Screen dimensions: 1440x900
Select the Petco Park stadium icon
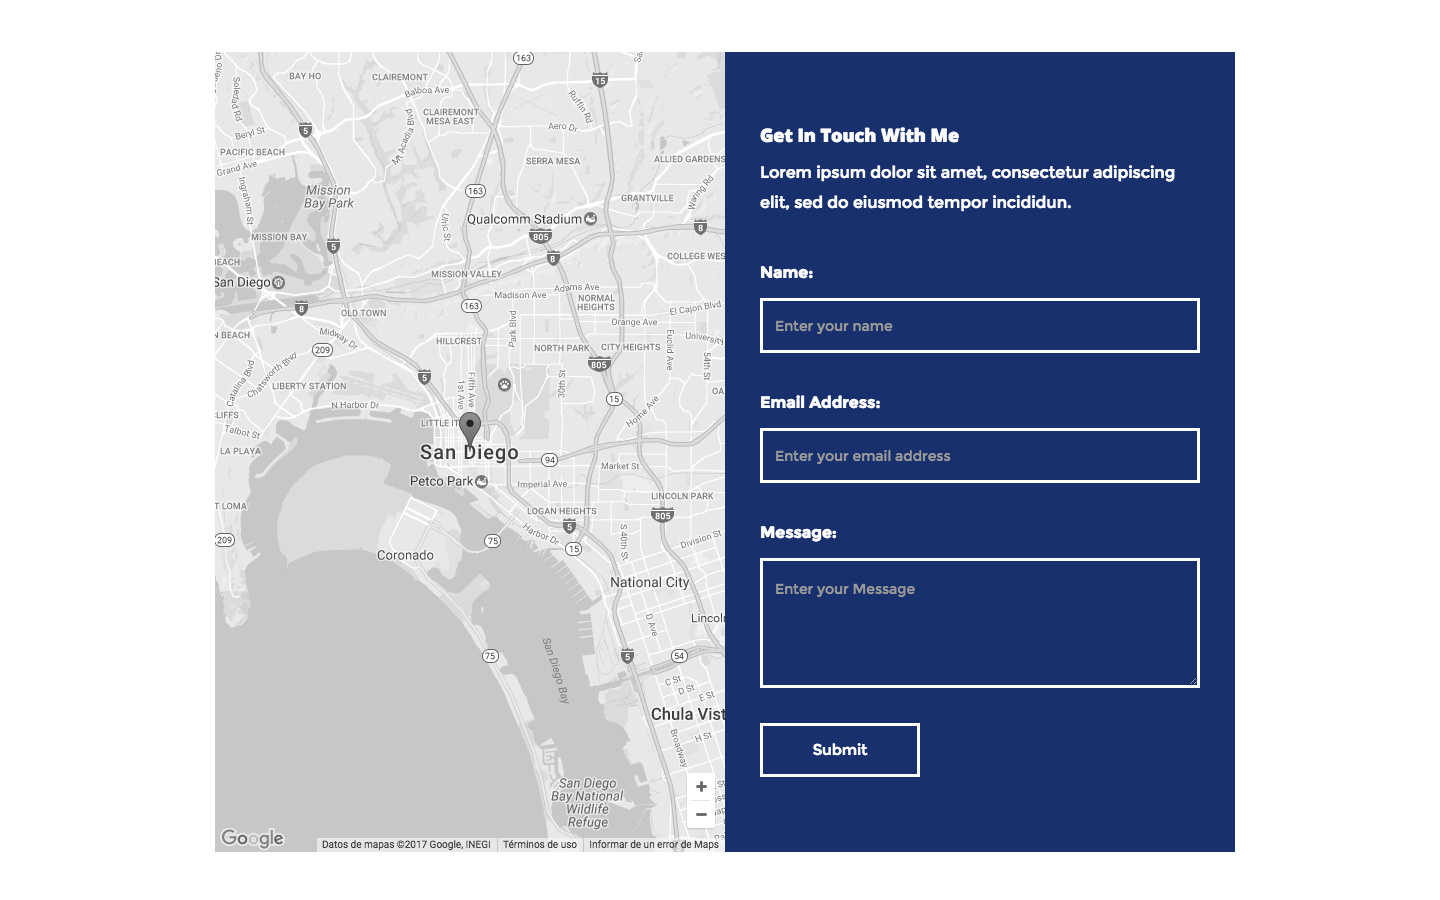pyautogui.click(x=481, y=480)
